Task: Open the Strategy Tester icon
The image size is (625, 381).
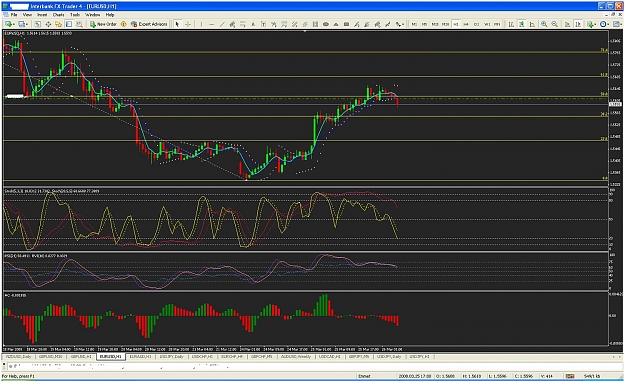Action: 79,24
